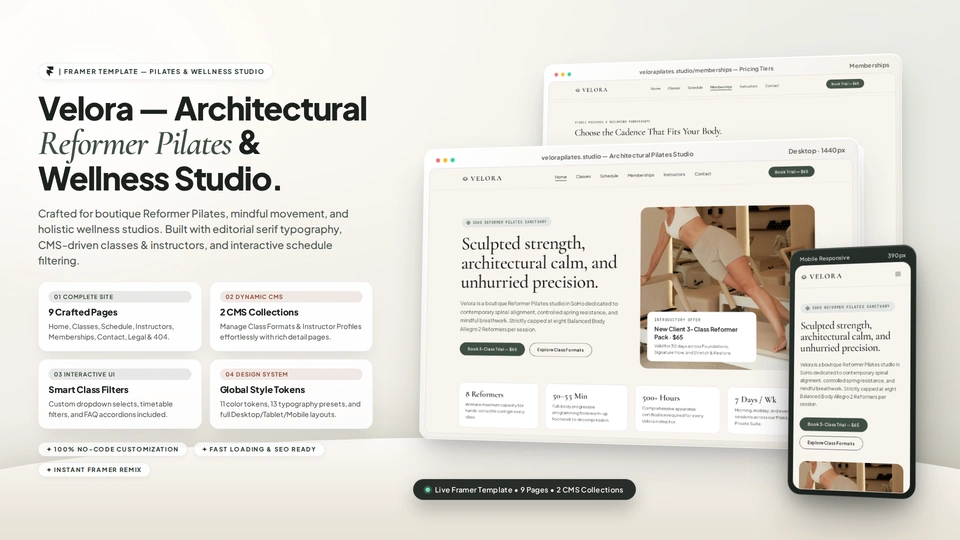The image size is (960, 540).
Task: Select the 9 Crafted Pages feature card
Action: coord(119,317)
